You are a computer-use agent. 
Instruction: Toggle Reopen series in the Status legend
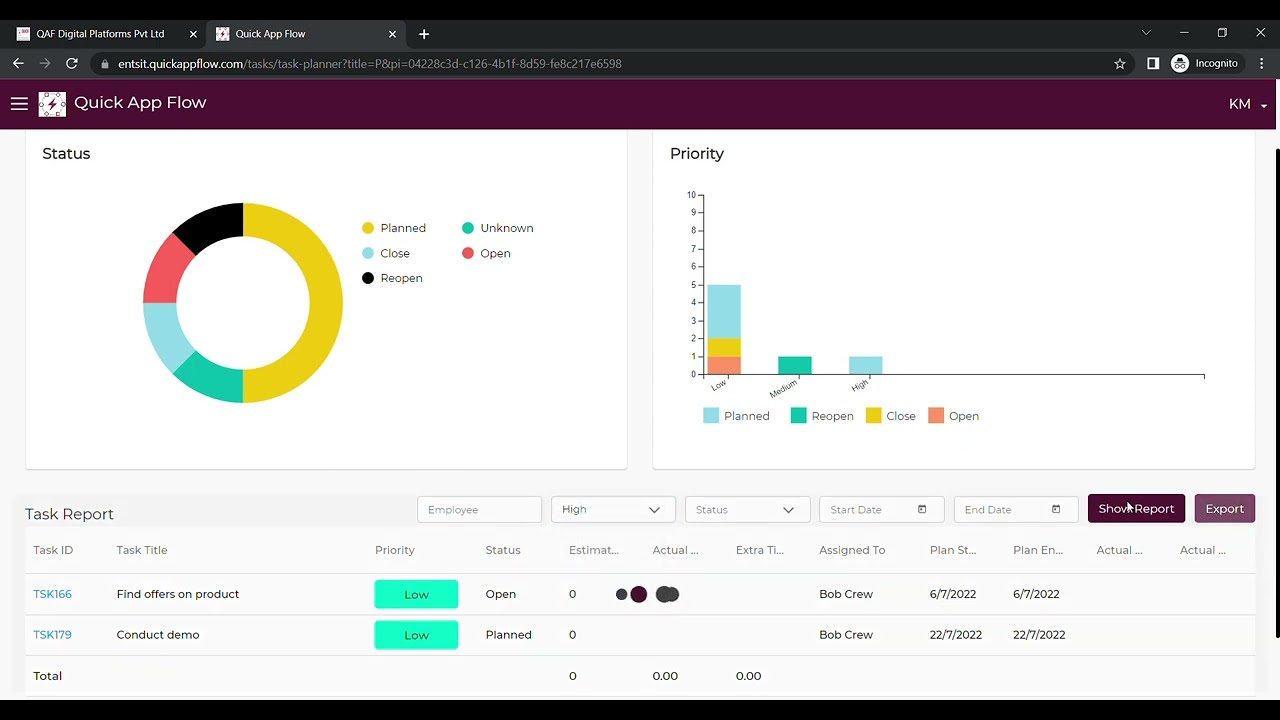click(x=392, y=278)
